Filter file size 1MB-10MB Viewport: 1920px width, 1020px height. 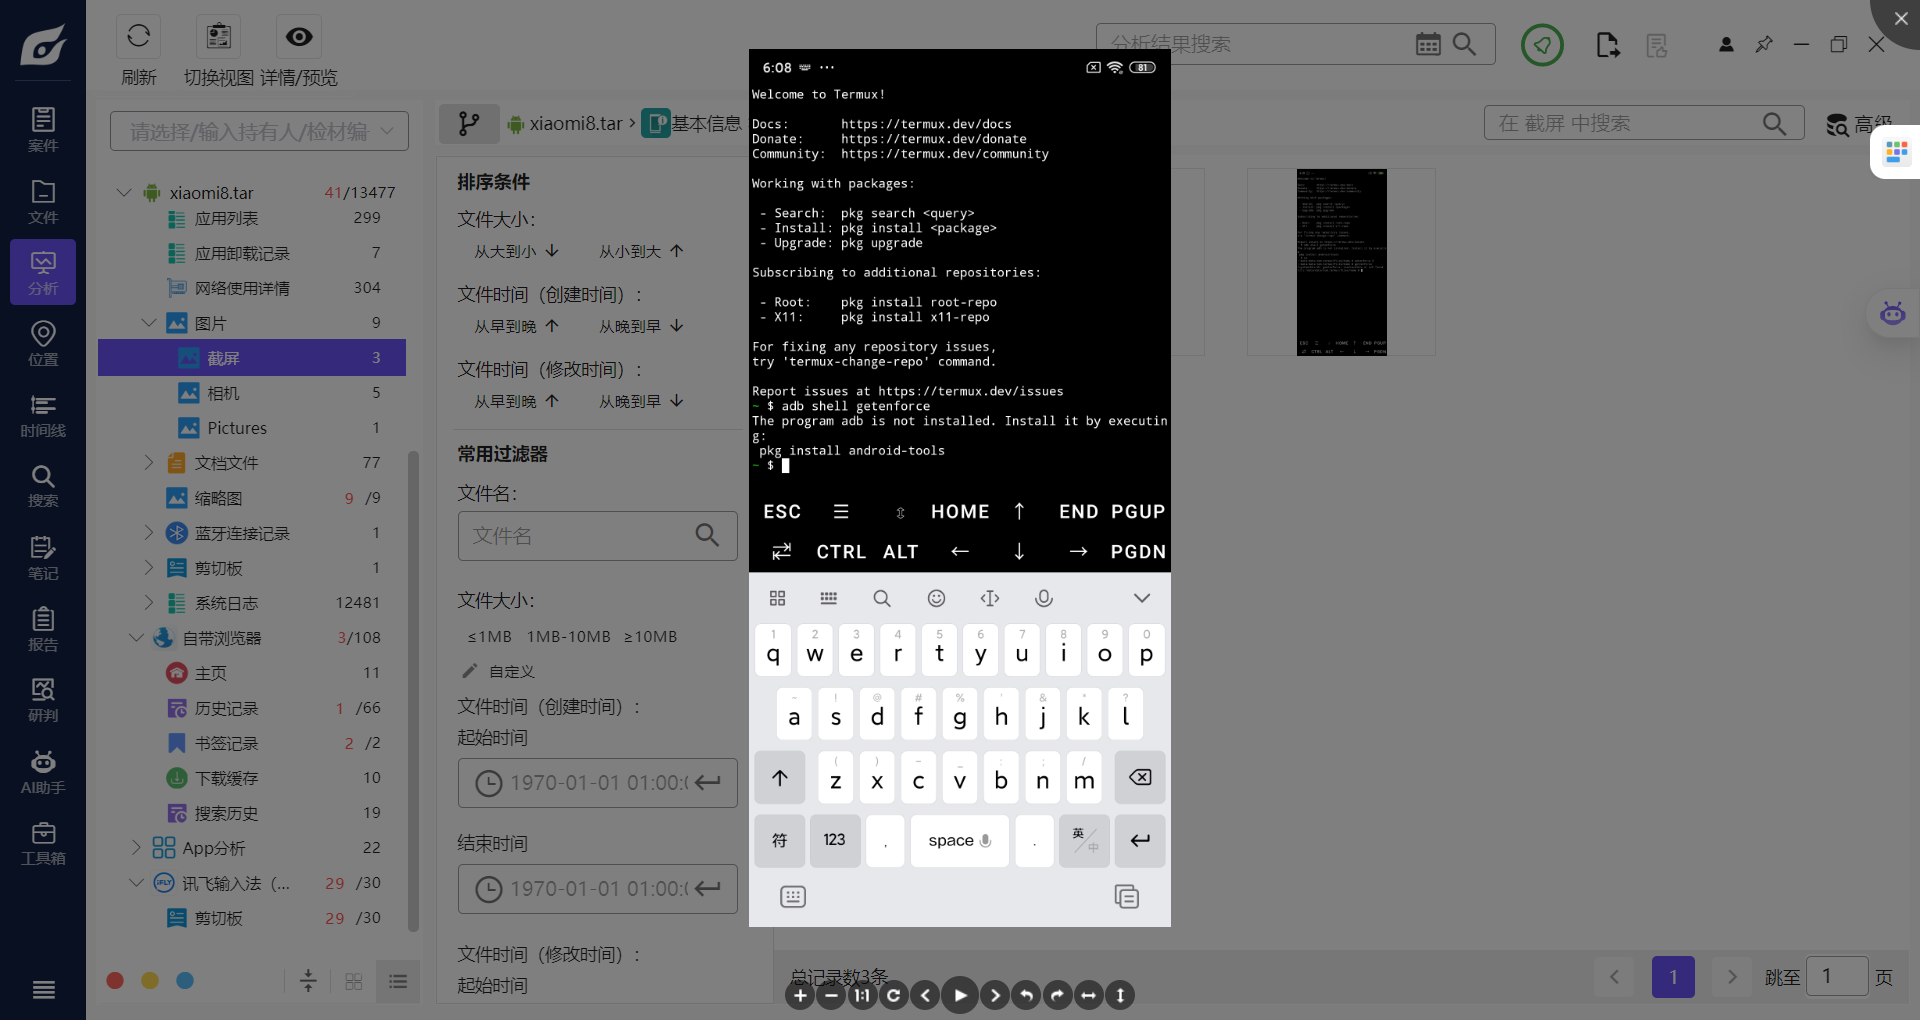coord(568,637)
